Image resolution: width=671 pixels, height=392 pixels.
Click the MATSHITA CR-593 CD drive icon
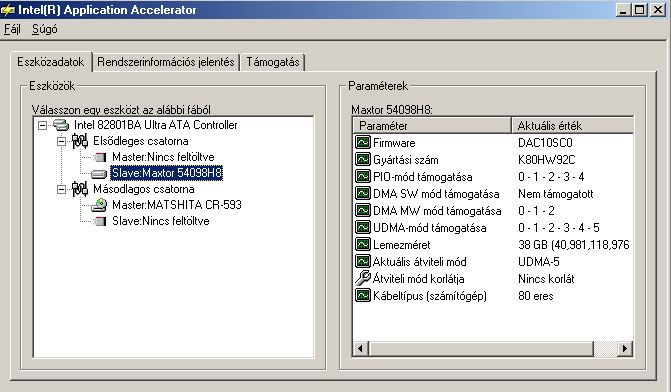pyautogui.click(x=99, y=205)
